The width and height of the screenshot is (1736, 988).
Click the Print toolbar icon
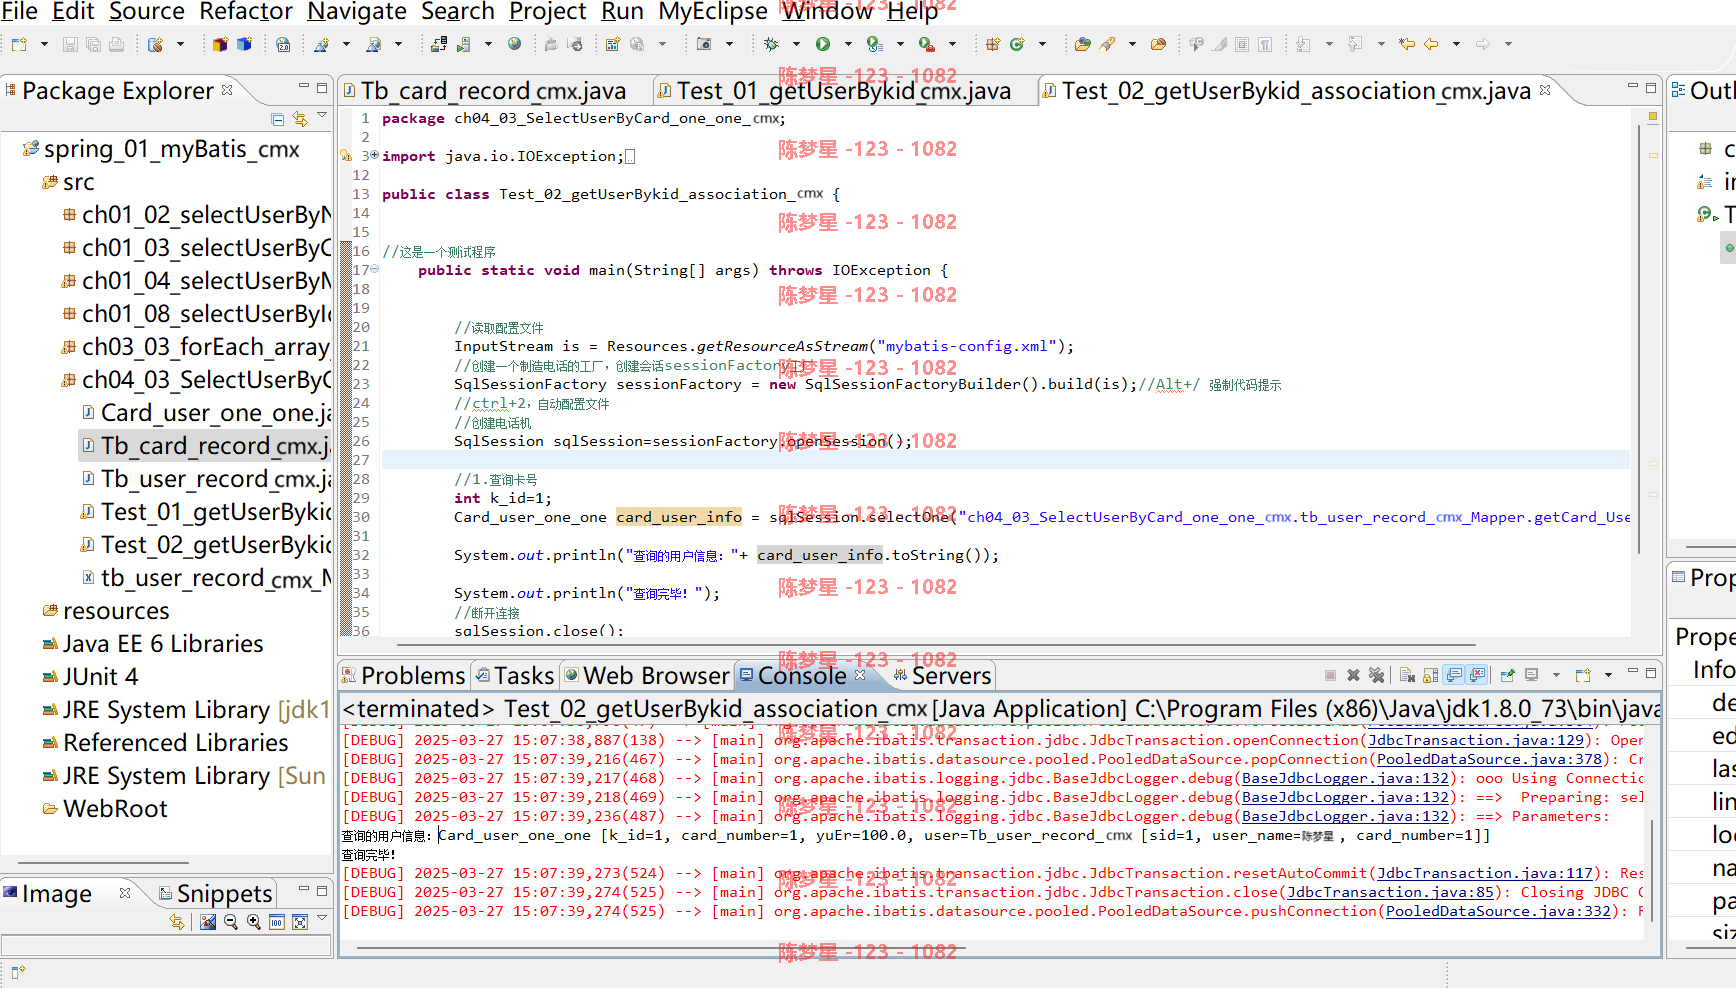point(116,44)
